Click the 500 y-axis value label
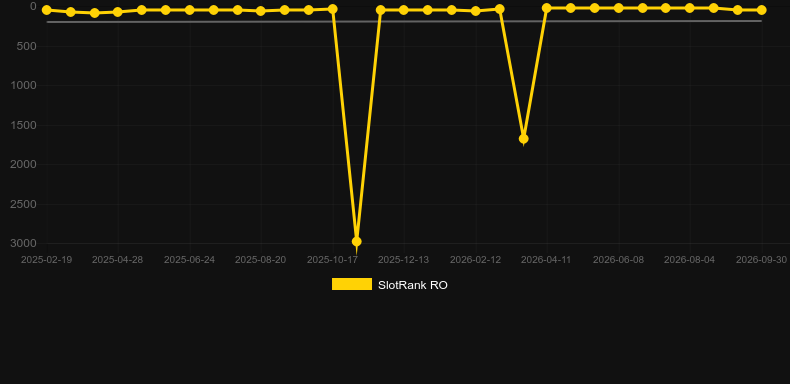 [x=26, y=46]
